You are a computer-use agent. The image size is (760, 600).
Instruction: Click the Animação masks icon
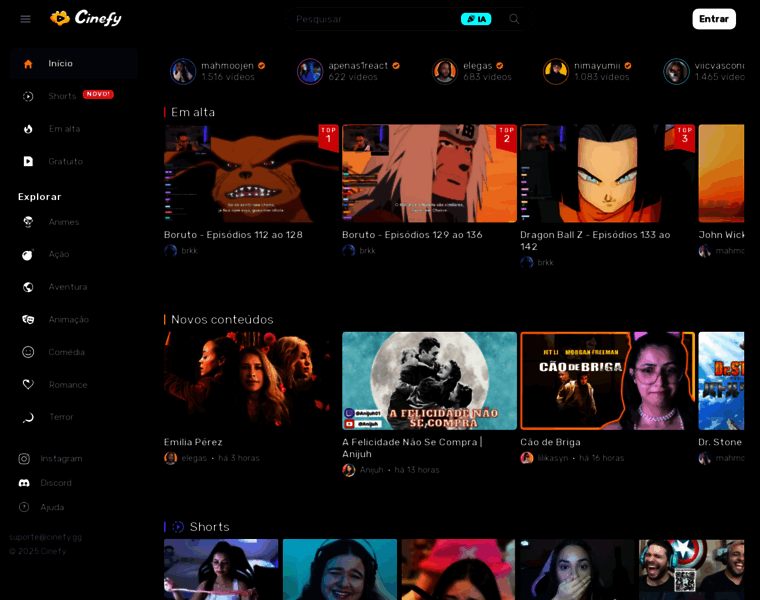coord(28,319)
